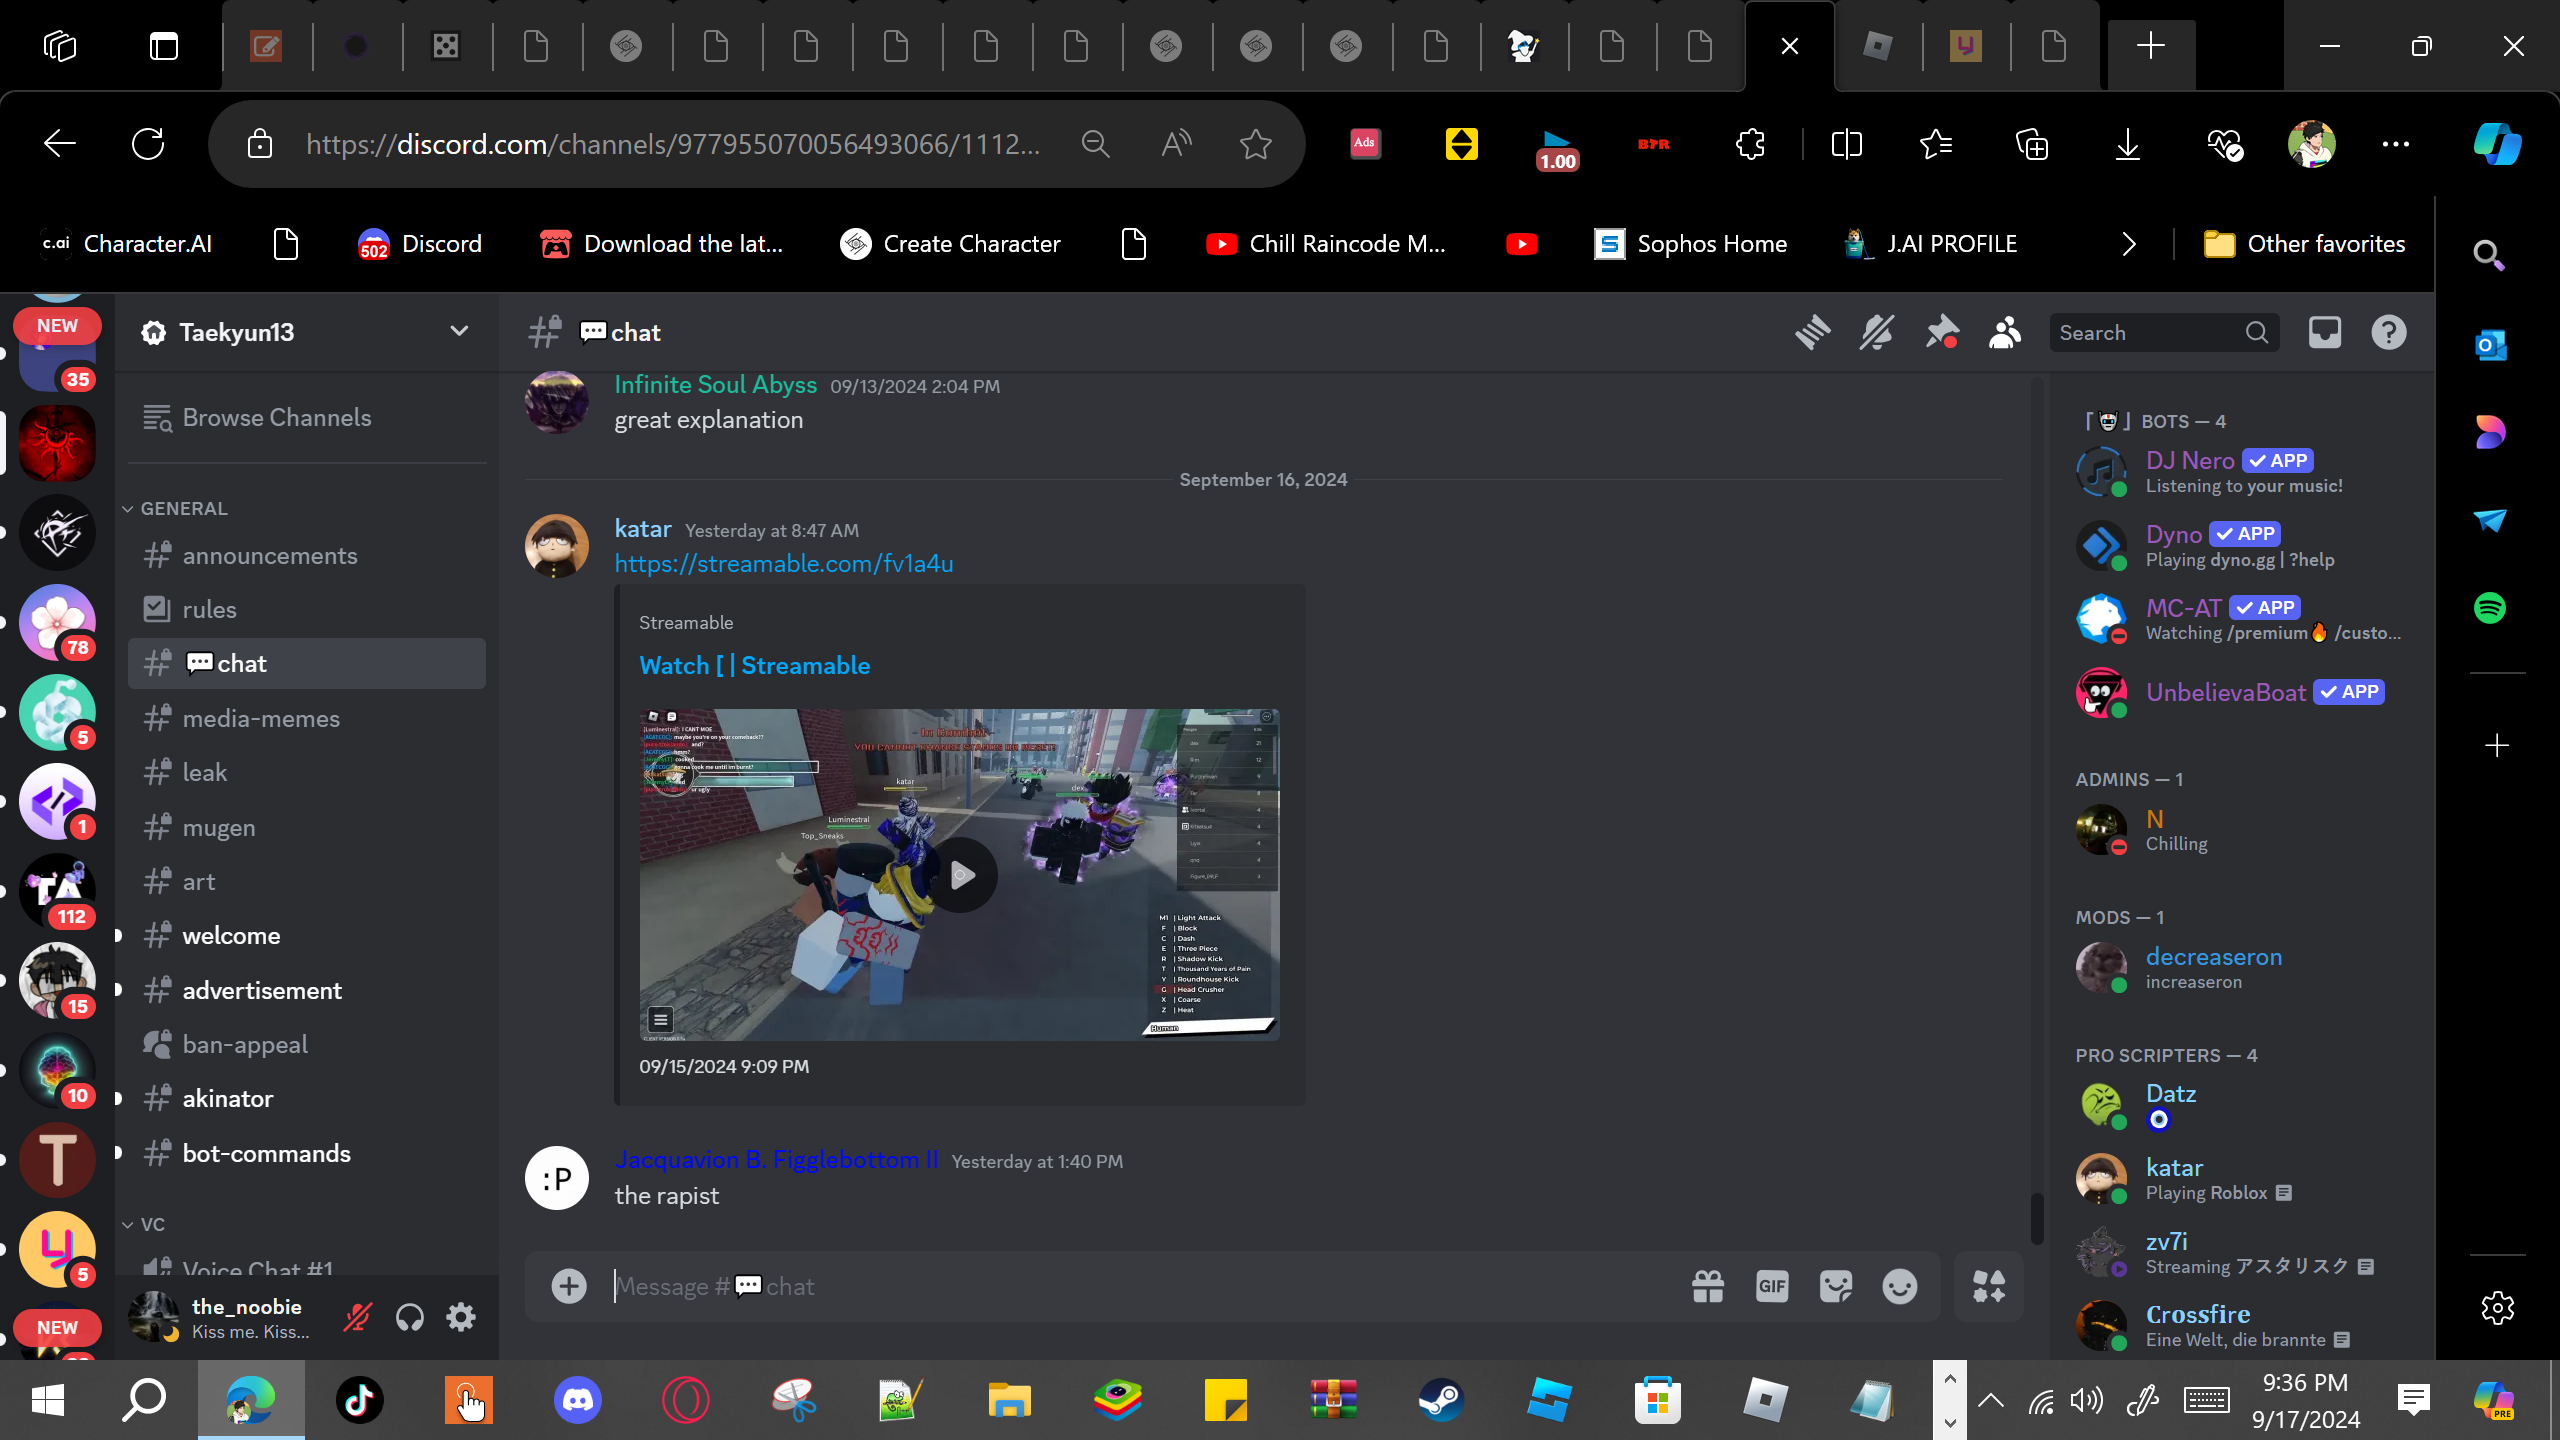Collapse the VC channel category

[151, 1224]
